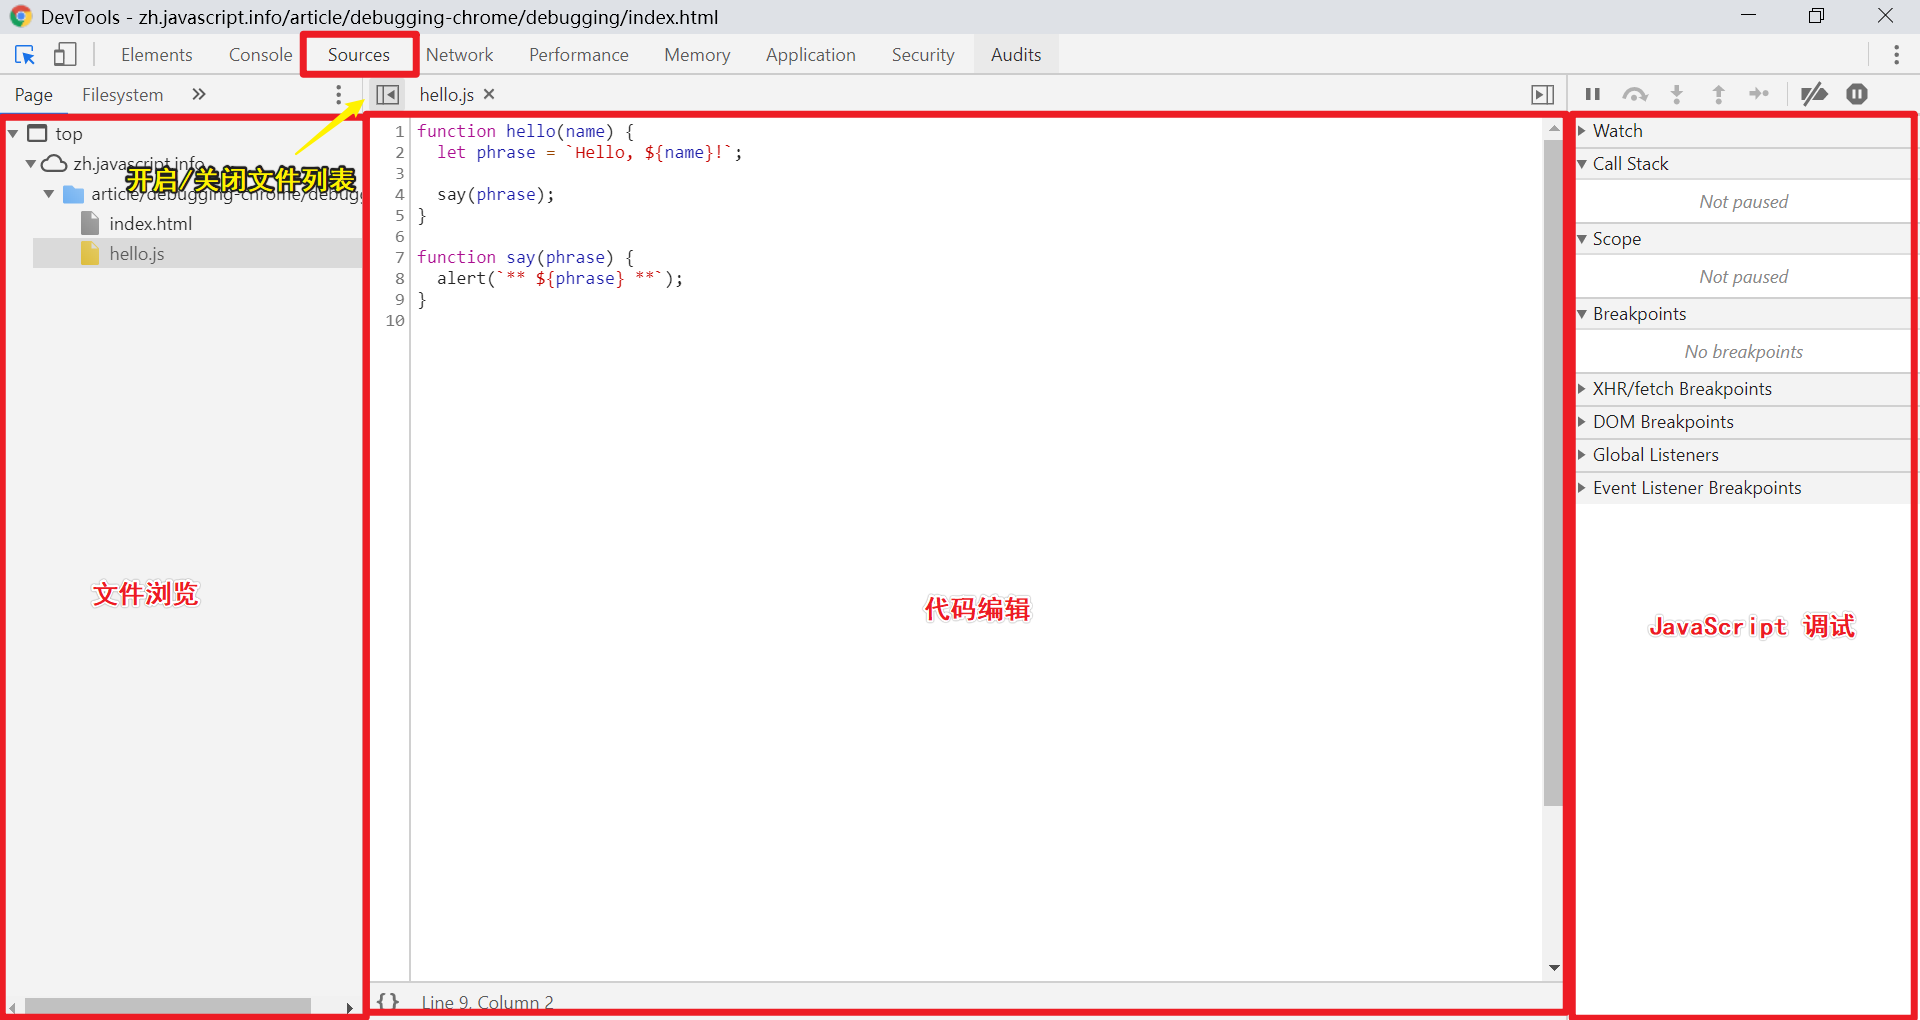Click the editor scrollbar up arrow

pyautogui.click(x=1553, y=128)
